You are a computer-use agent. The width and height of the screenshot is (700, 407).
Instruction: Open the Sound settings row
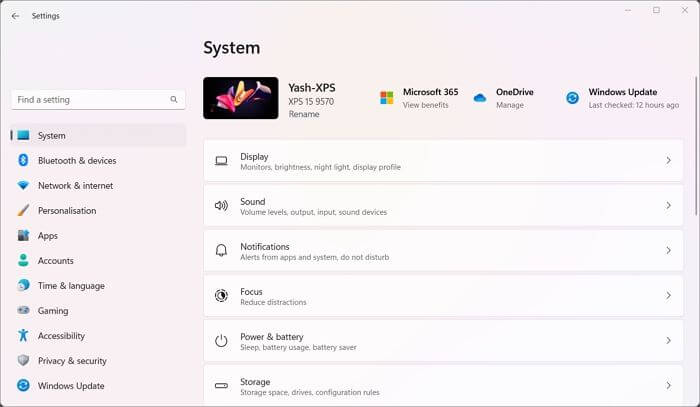443,205
